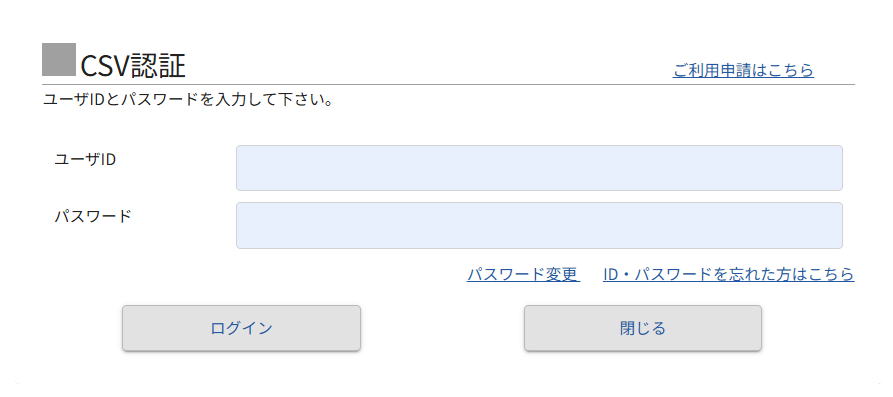Dismiss the dialog using 閉じる
The width and height of the screenshot is (893, 397).
[643, 328]
